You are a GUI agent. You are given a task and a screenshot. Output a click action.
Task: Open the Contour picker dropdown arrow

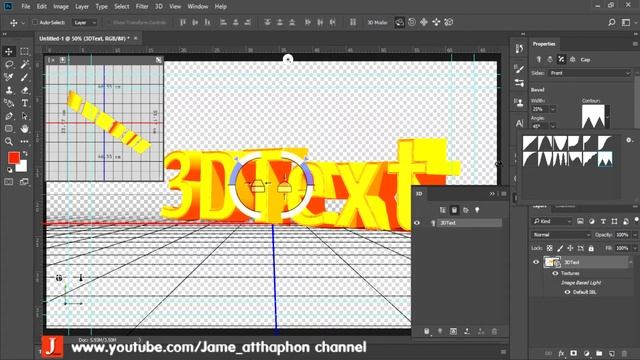pyautogui.click(x=607, y=117)
